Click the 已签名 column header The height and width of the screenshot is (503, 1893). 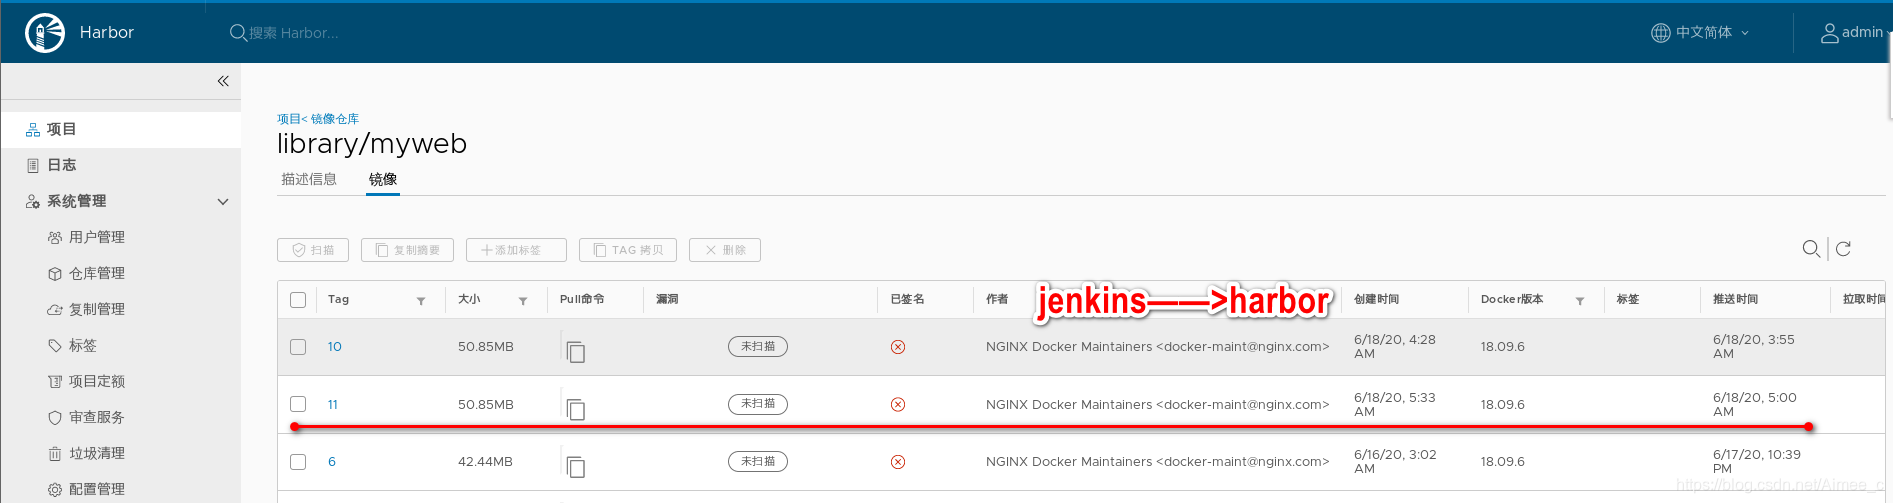click(x=908, y=300)
